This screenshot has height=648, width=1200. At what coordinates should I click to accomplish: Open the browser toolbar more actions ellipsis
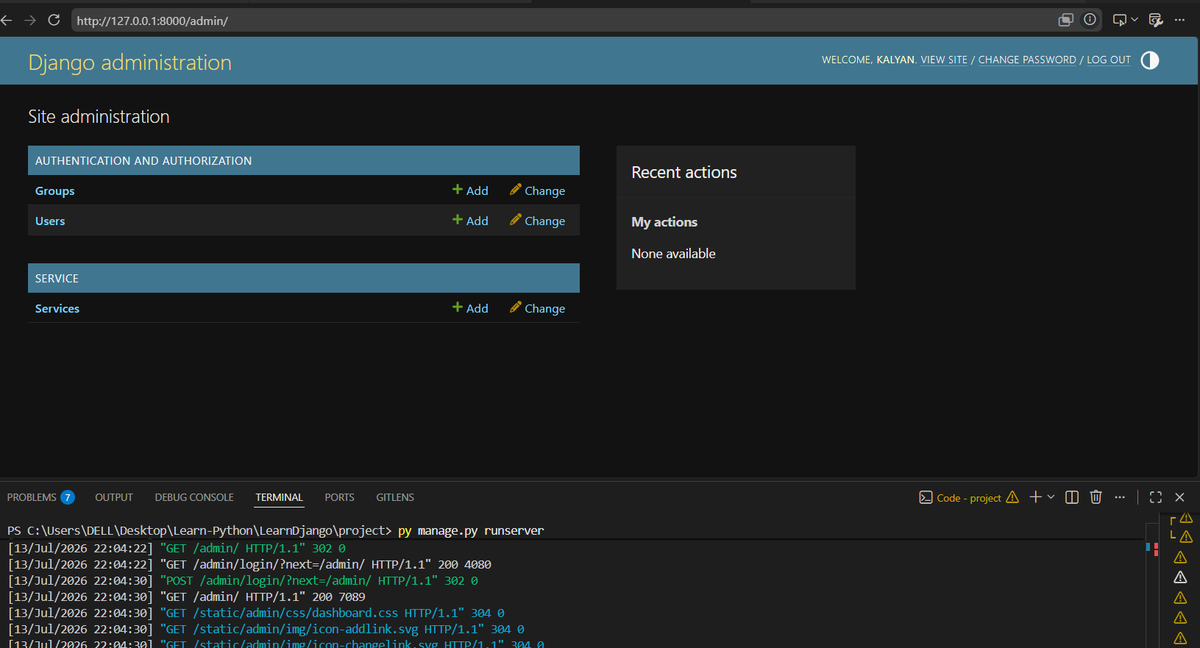(x=1179, y=20)
